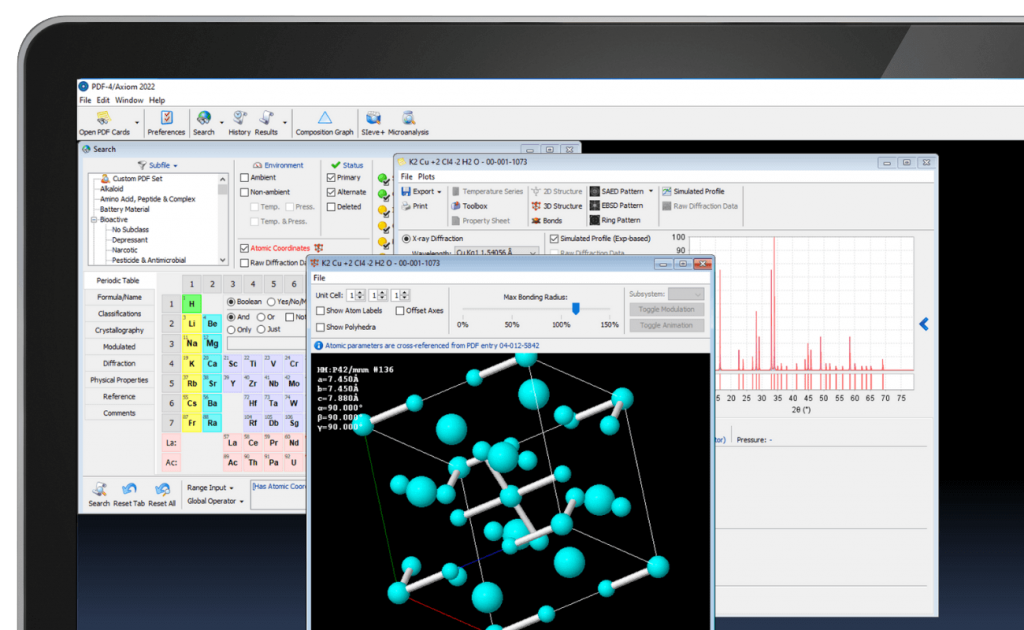Image resolution: width=1024 pixels, height=630 pixels.
Task: Click the blue arrow beside diffraction plot
Action: [x=924, y=324]
